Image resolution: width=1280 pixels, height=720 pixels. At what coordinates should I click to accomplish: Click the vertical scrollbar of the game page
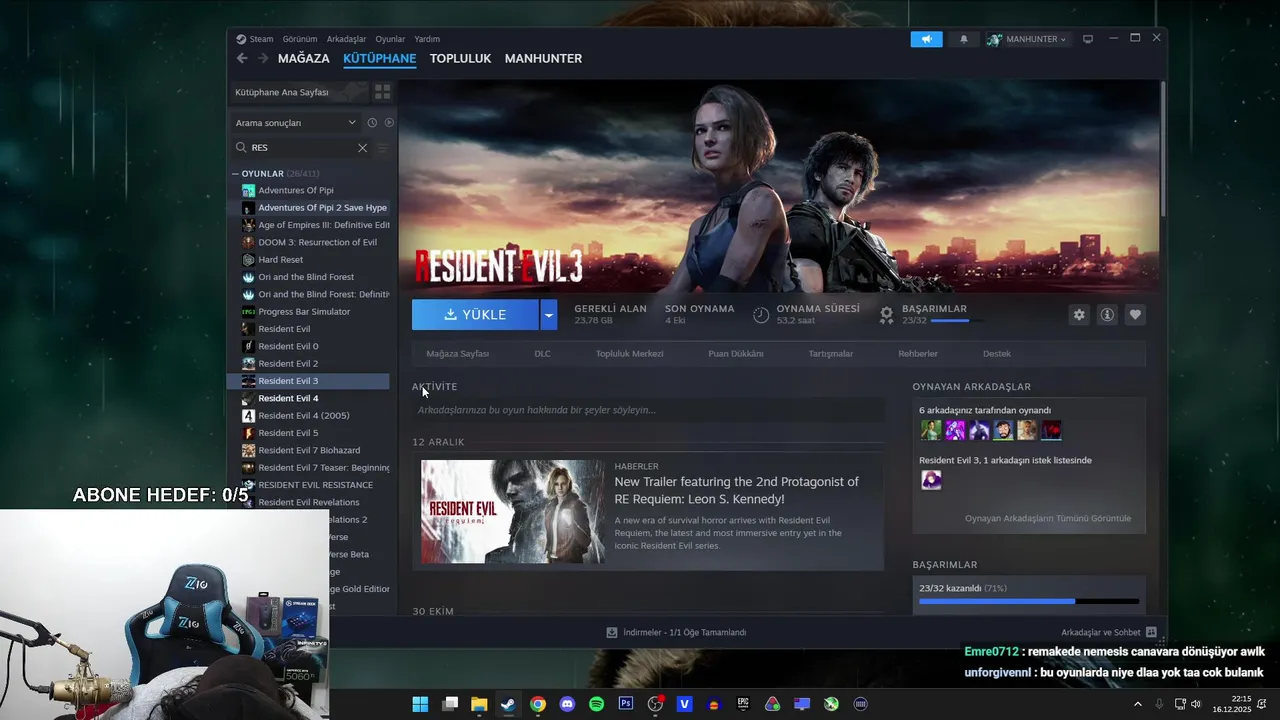pos(1163,148)
